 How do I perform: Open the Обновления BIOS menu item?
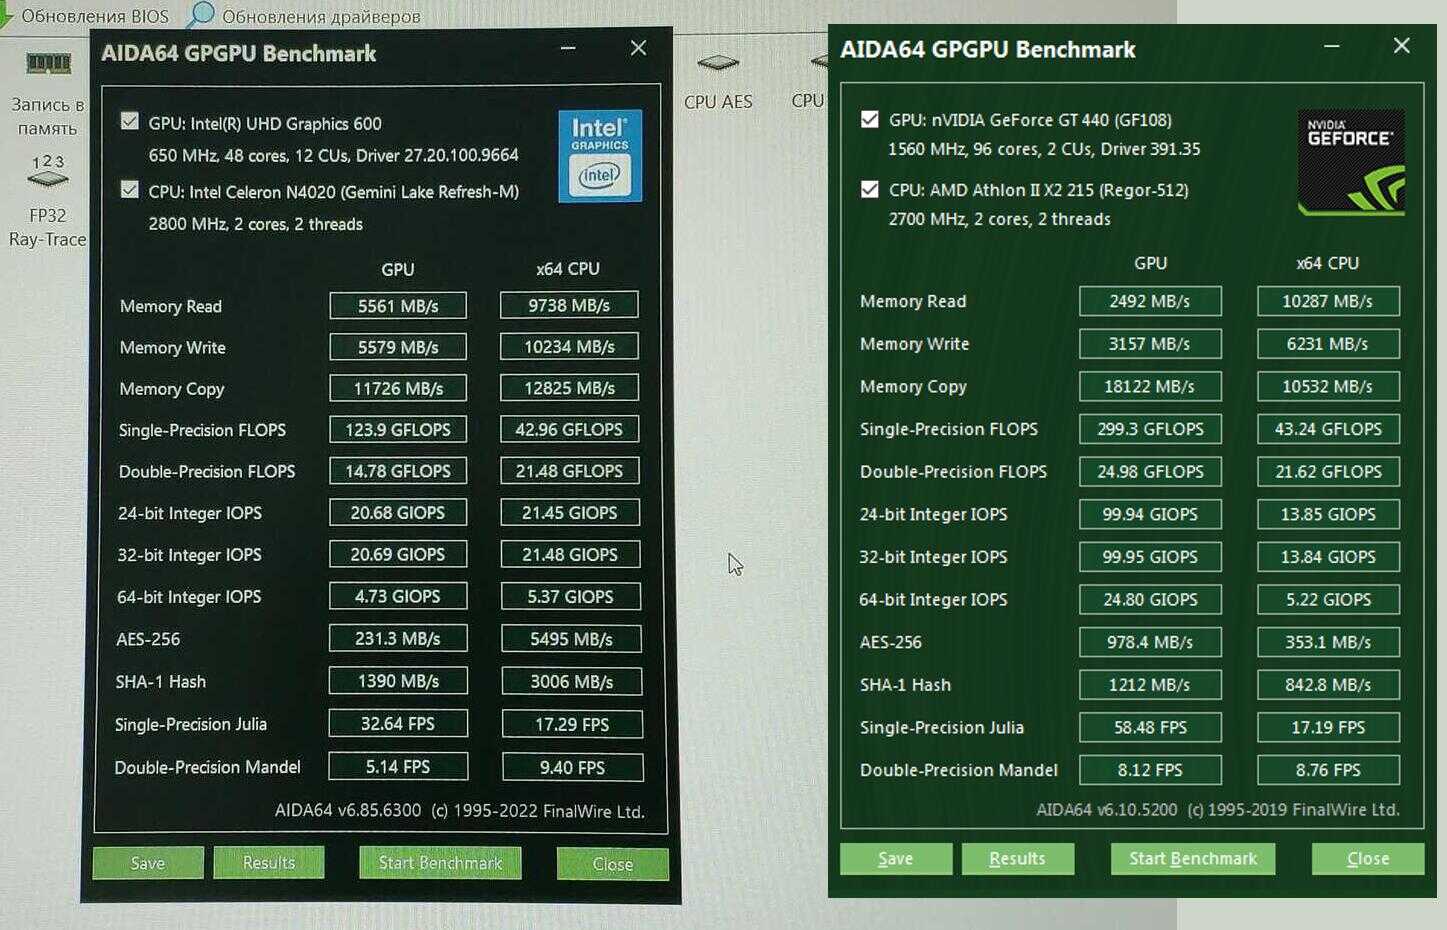click(94, 16)
